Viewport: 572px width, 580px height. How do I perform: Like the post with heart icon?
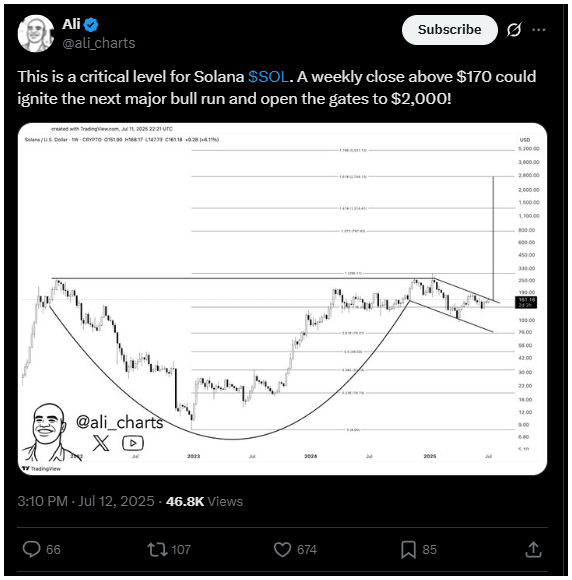point(282,549)
